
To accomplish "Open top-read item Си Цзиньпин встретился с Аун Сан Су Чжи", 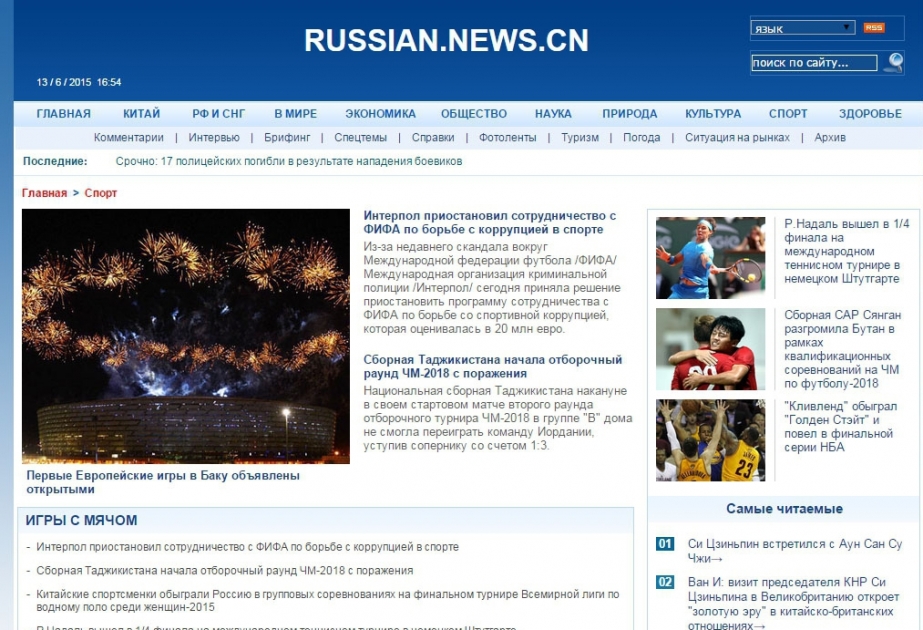I will (x=795, y=551).
